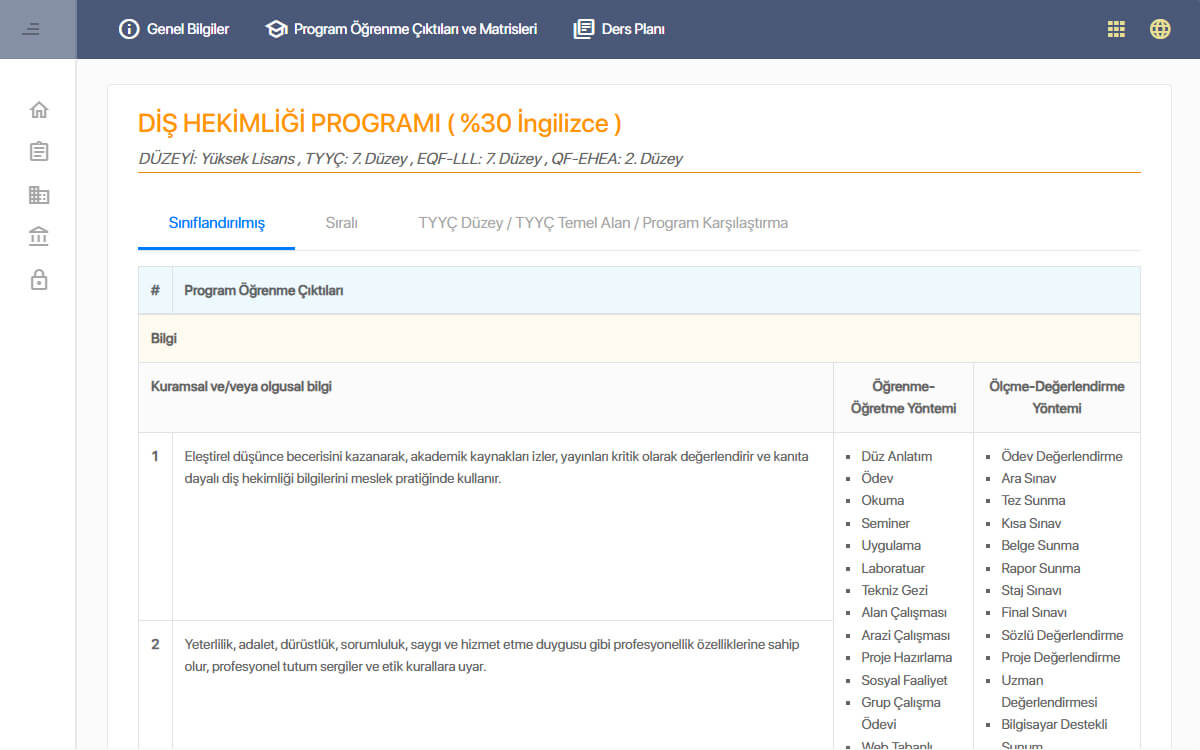Open Genel Bilgiler menu item
Image resolution: width=1200 pixels, height=750 pixels.
[174, 29]
